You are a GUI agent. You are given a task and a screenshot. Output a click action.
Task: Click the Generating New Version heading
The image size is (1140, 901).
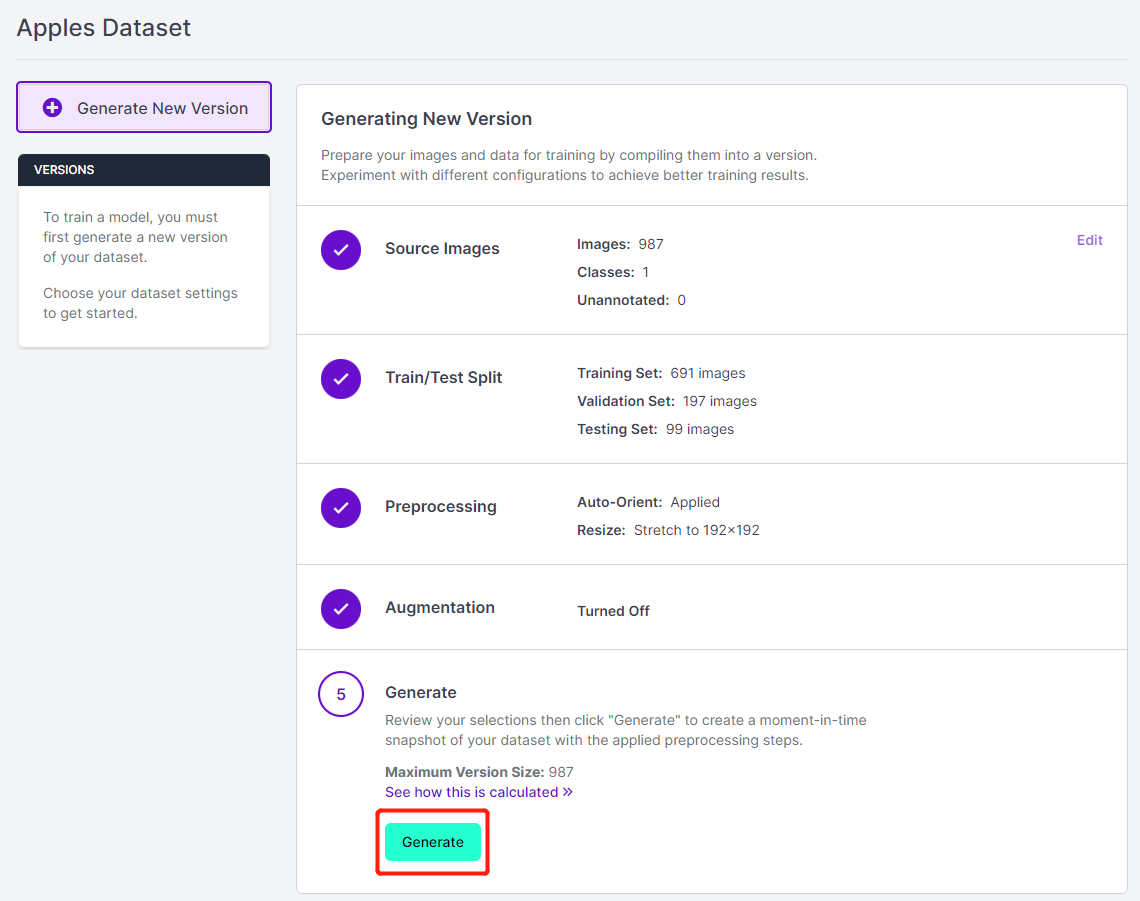426,119
